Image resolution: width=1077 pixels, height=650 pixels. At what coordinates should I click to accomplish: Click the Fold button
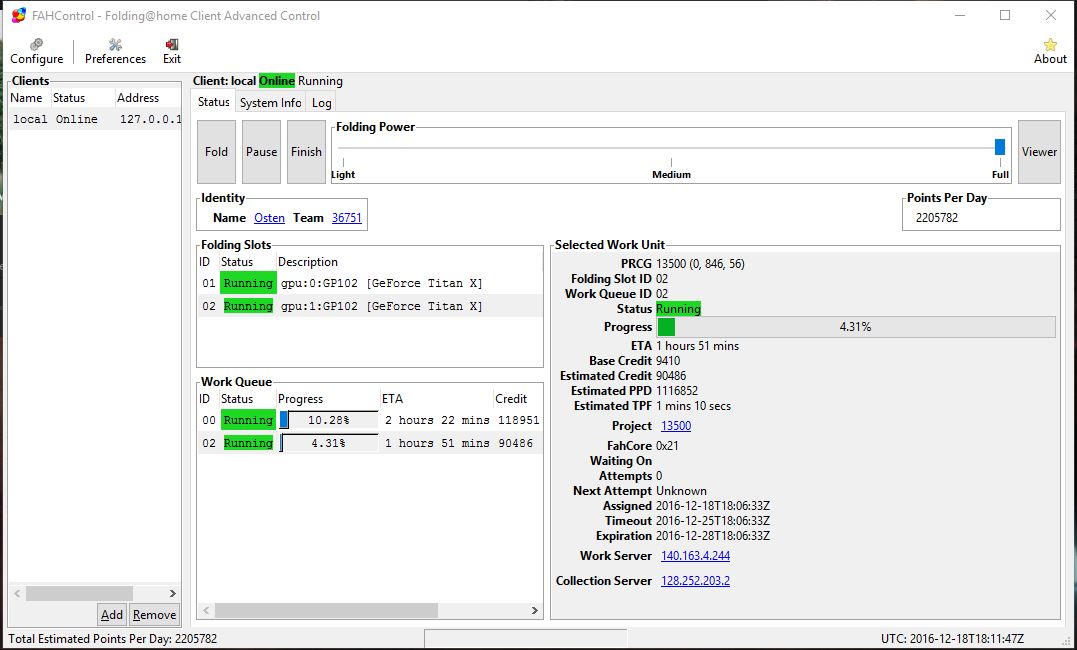(216, 152)
